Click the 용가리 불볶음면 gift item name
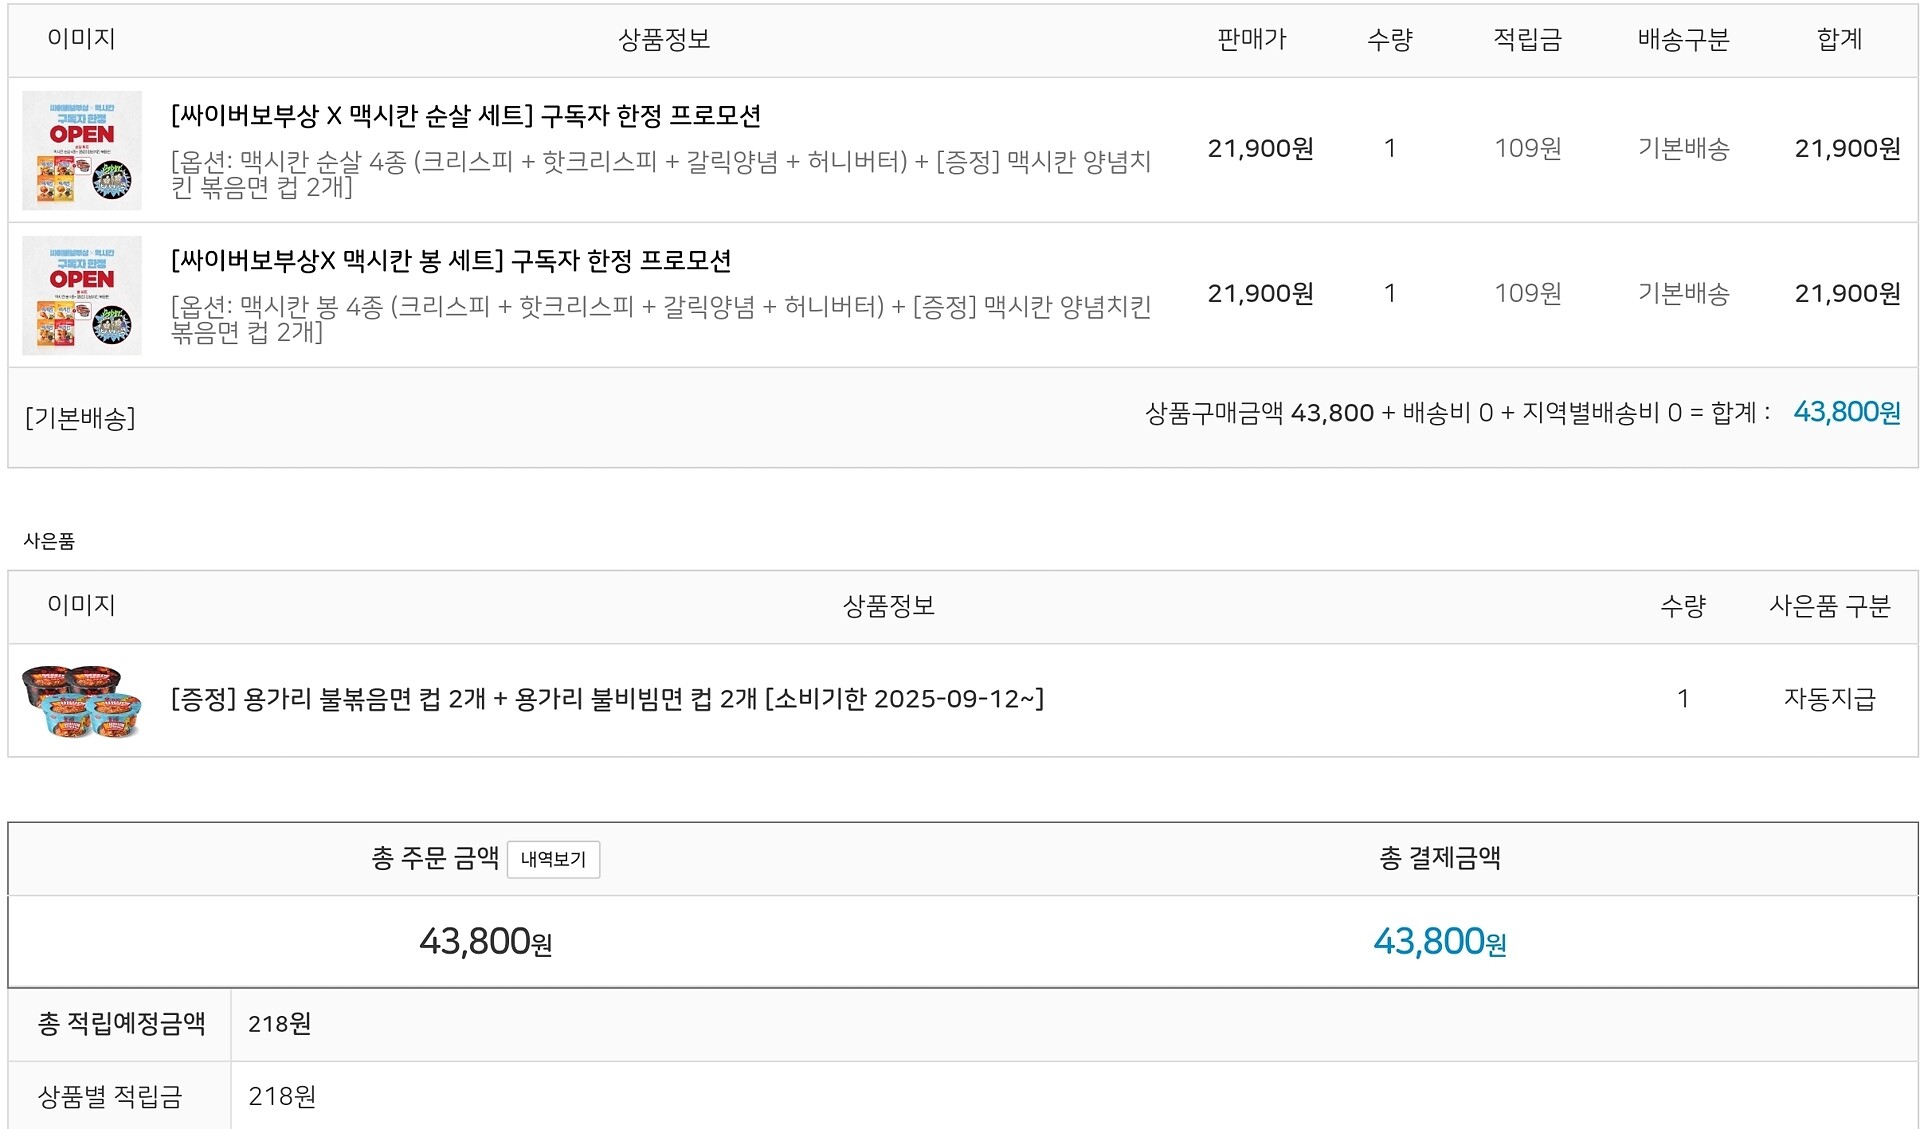The image size is (1920, 1129). point(607,699)
